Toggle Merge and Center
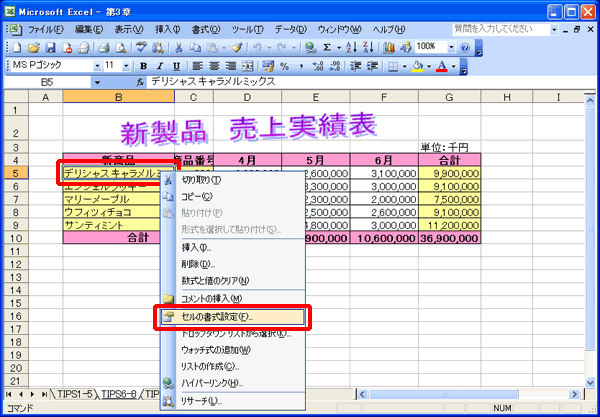Viewport: 600px width, 417px height. point(247,67)
